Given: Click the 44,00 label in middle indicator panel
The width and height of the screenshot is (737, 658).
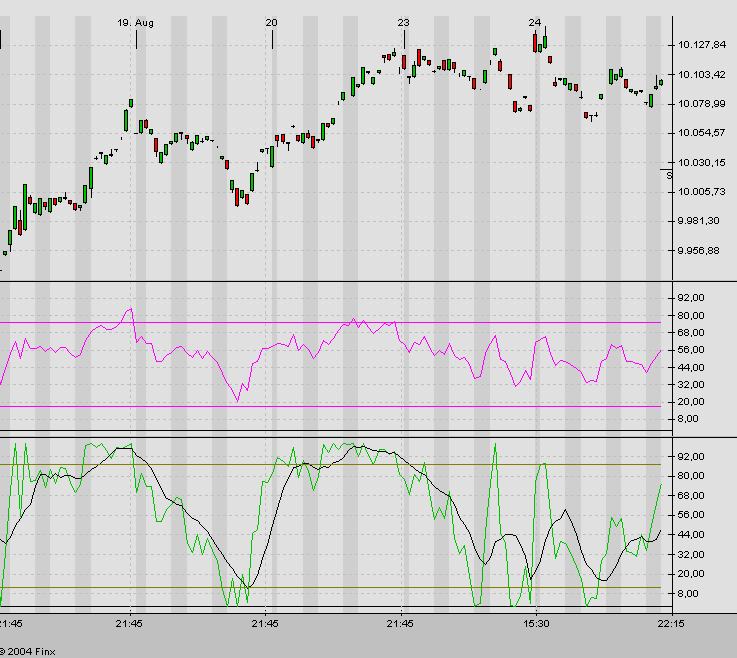Looking at the screenshot, I should coord(691,367).
